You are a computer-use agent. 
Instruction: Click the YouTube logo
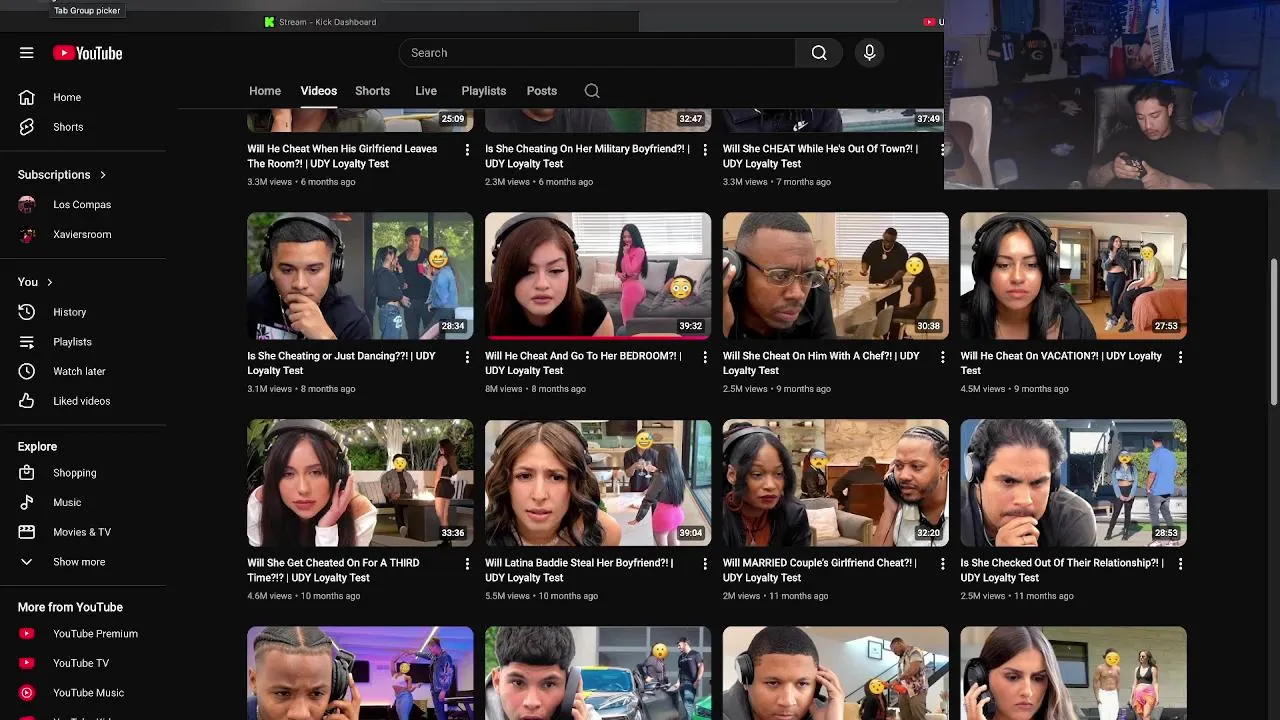point(88,53)
